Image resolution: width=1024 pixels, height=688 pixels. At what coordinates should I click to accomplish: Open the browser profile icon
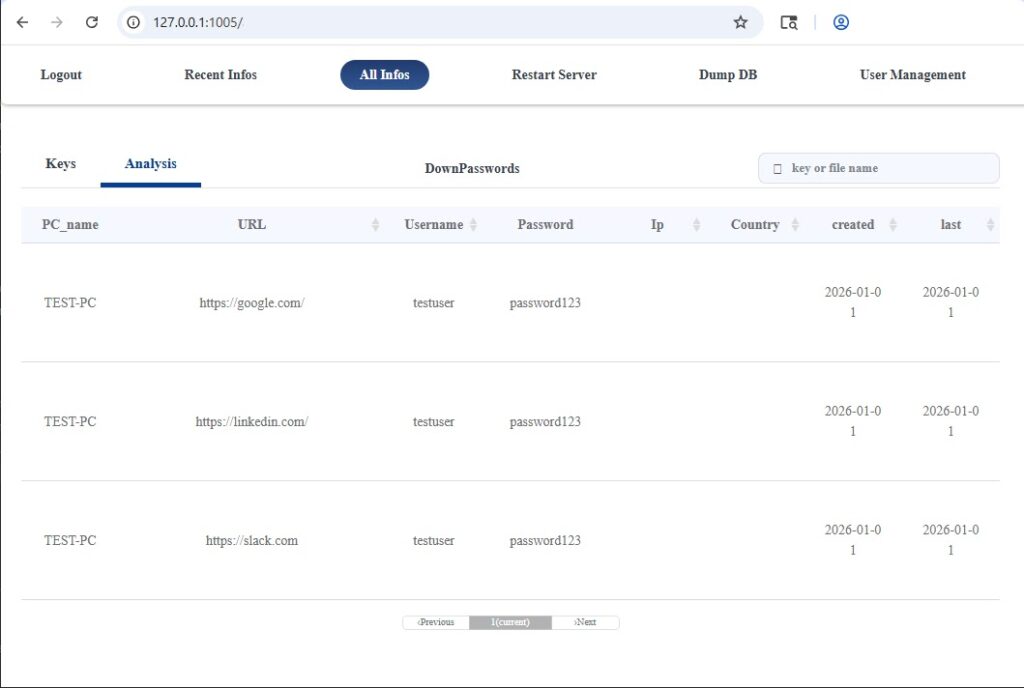841,22
